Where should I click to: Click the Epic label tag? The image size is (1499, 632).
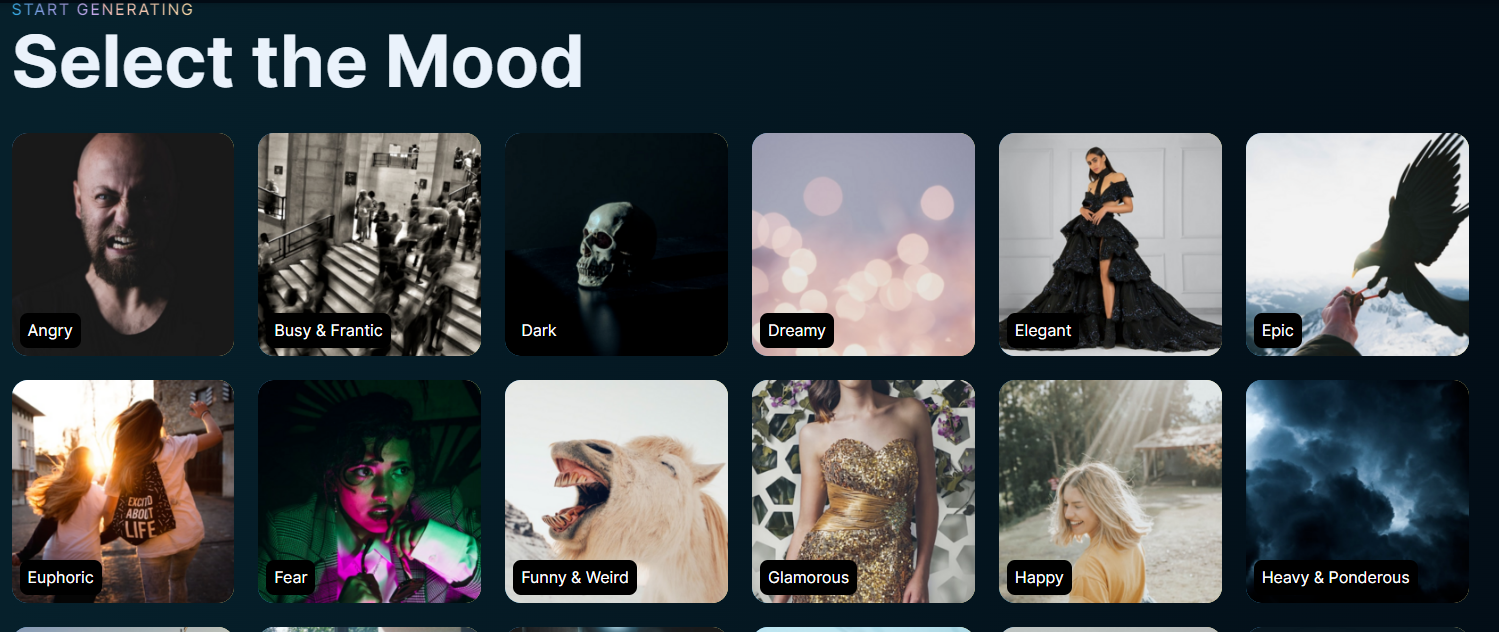click(1278, 330)
